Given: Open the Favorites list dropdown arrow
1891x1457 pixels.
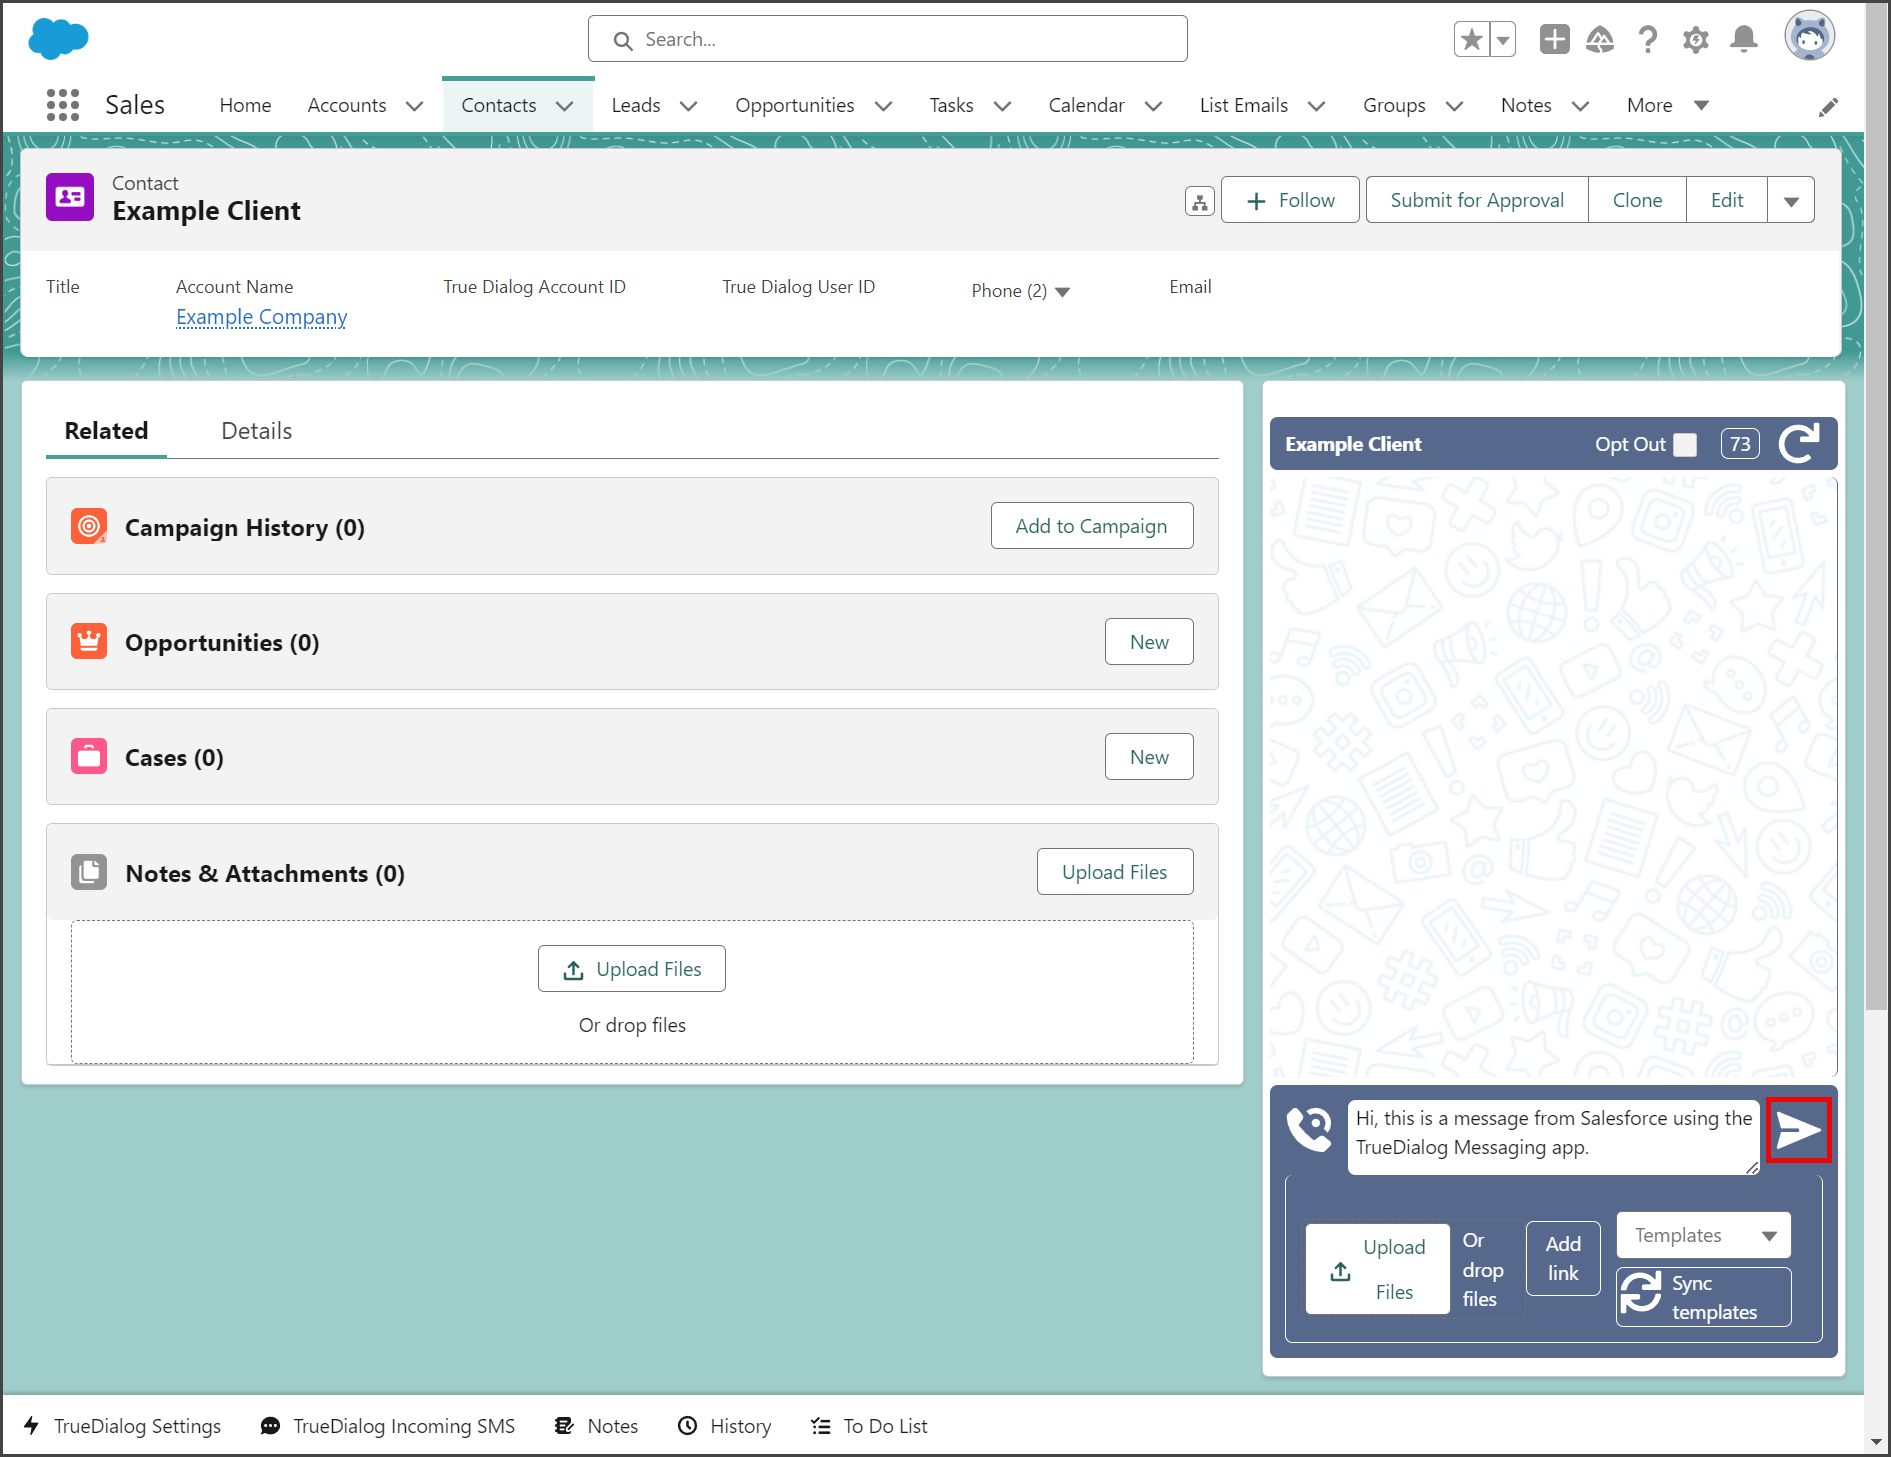Looking at the screenshot, I should pos(1503,40).
